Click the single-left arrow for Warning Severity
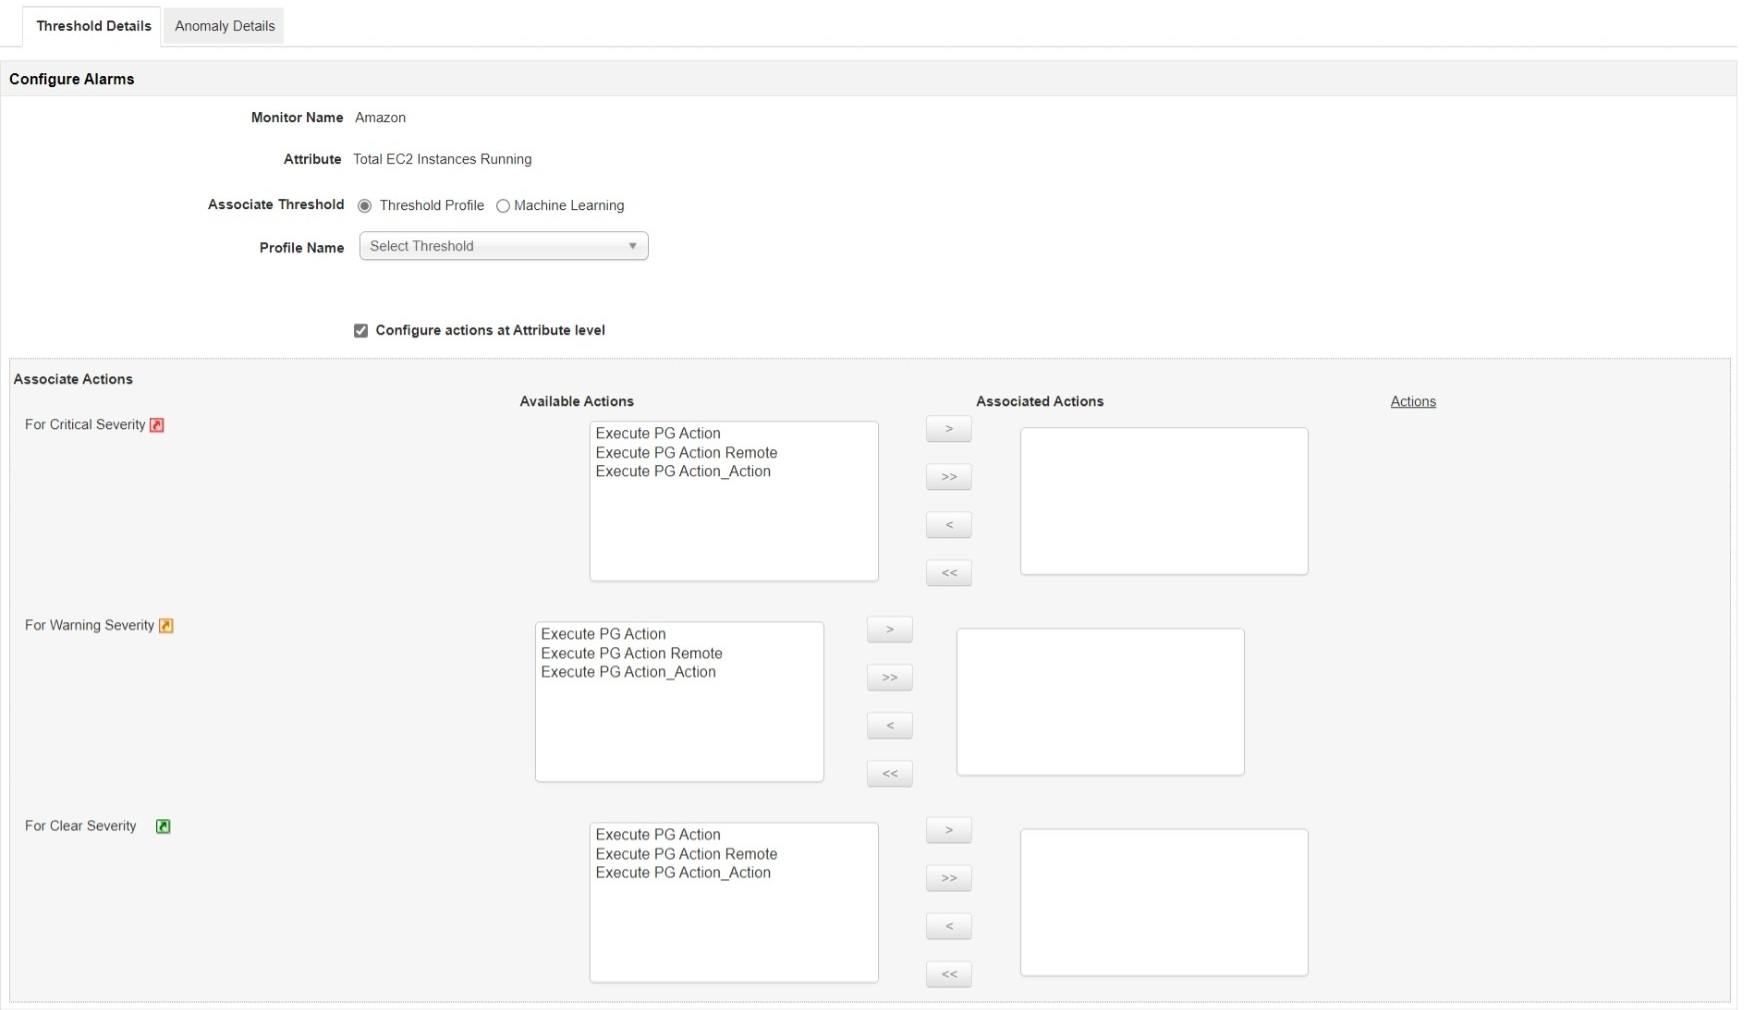Viewport: 1755px width, 1010px height. 889,725
